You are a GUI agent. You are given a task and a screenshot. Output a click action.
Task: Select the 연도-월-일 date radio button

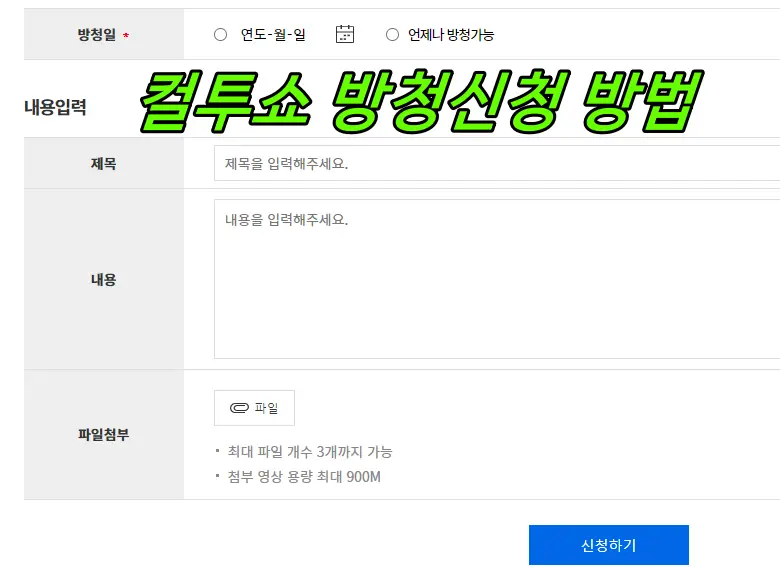220,35
